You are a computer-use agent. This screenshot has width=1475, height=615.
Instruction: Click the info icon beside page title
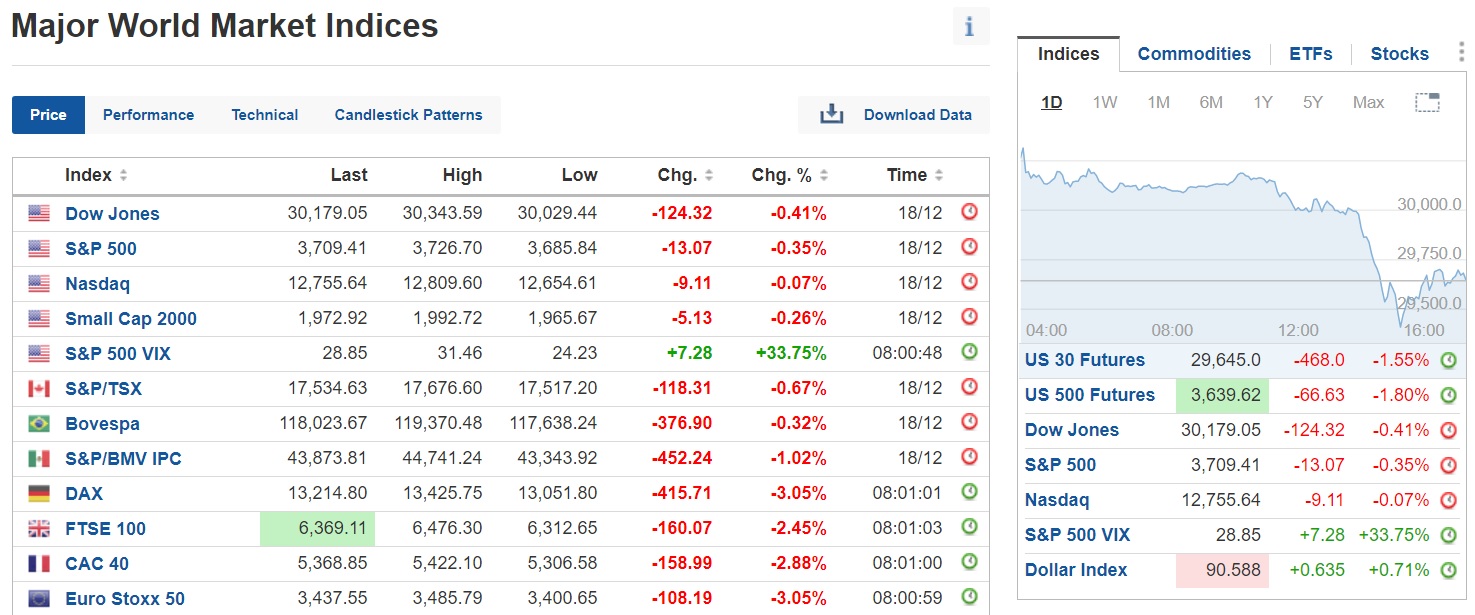pyautogui.click(x=970, y=27)
